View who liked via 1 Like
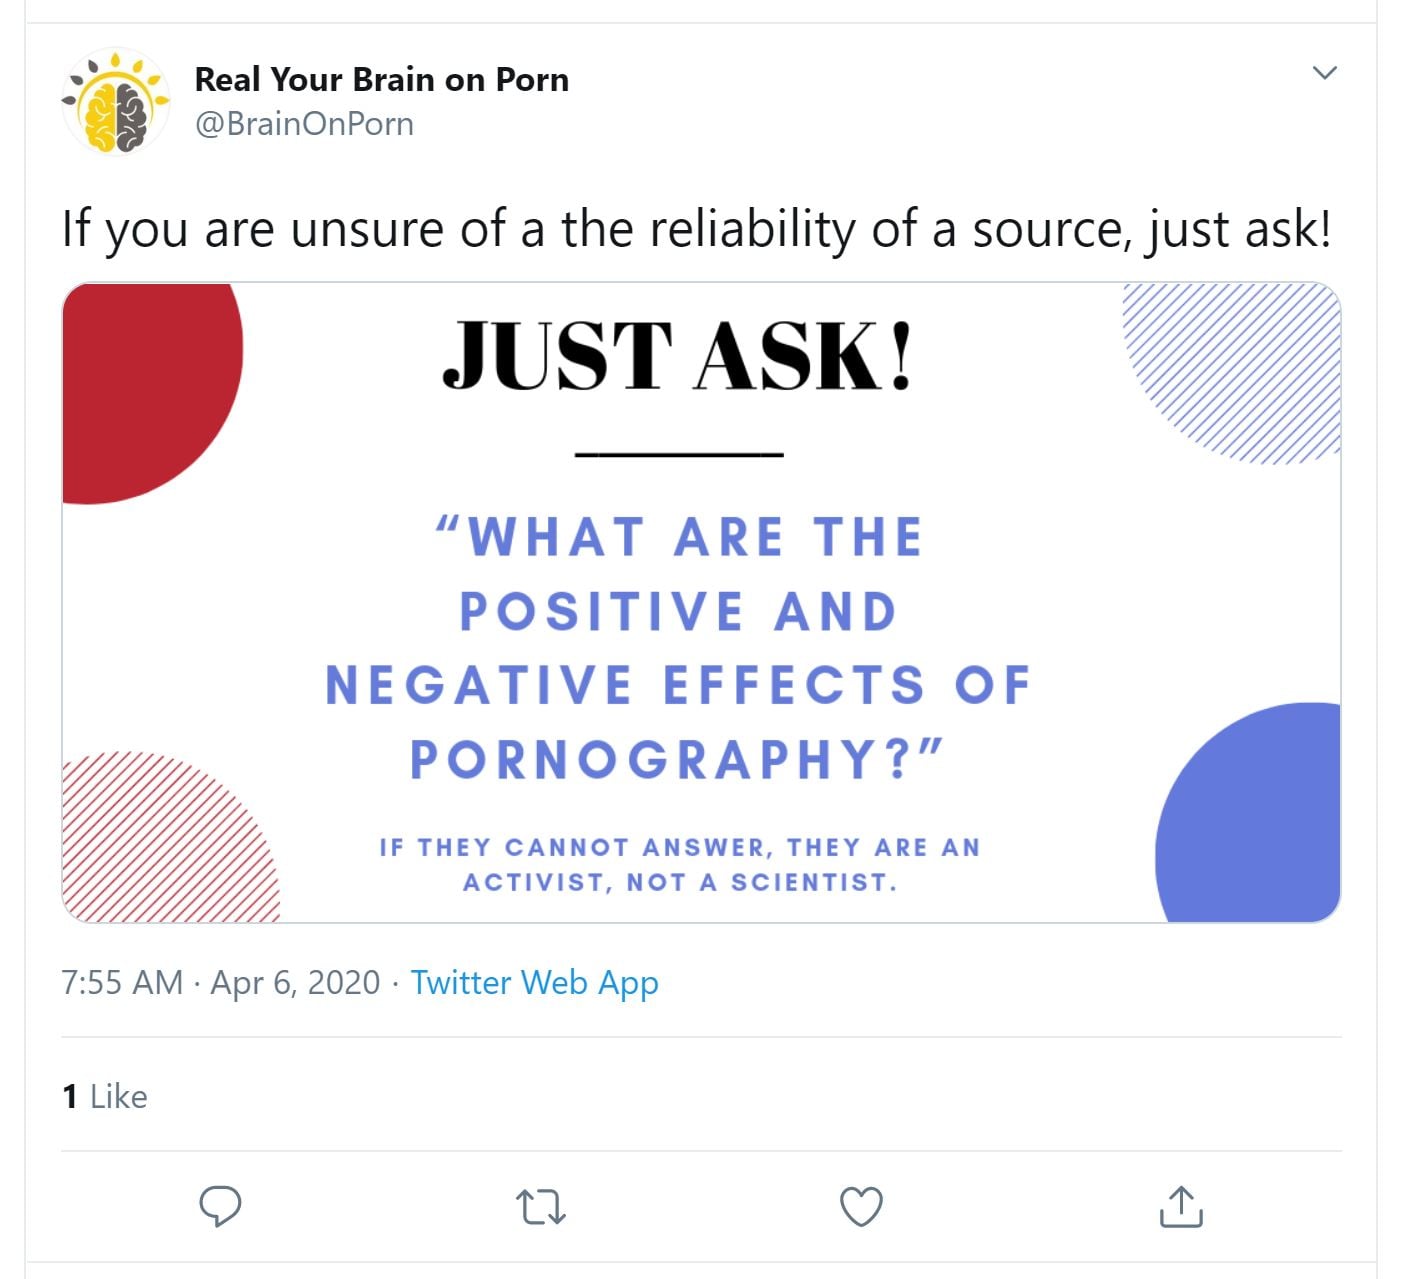The width and height of the screenshot is (1404, 1279). coord(105,1096)
